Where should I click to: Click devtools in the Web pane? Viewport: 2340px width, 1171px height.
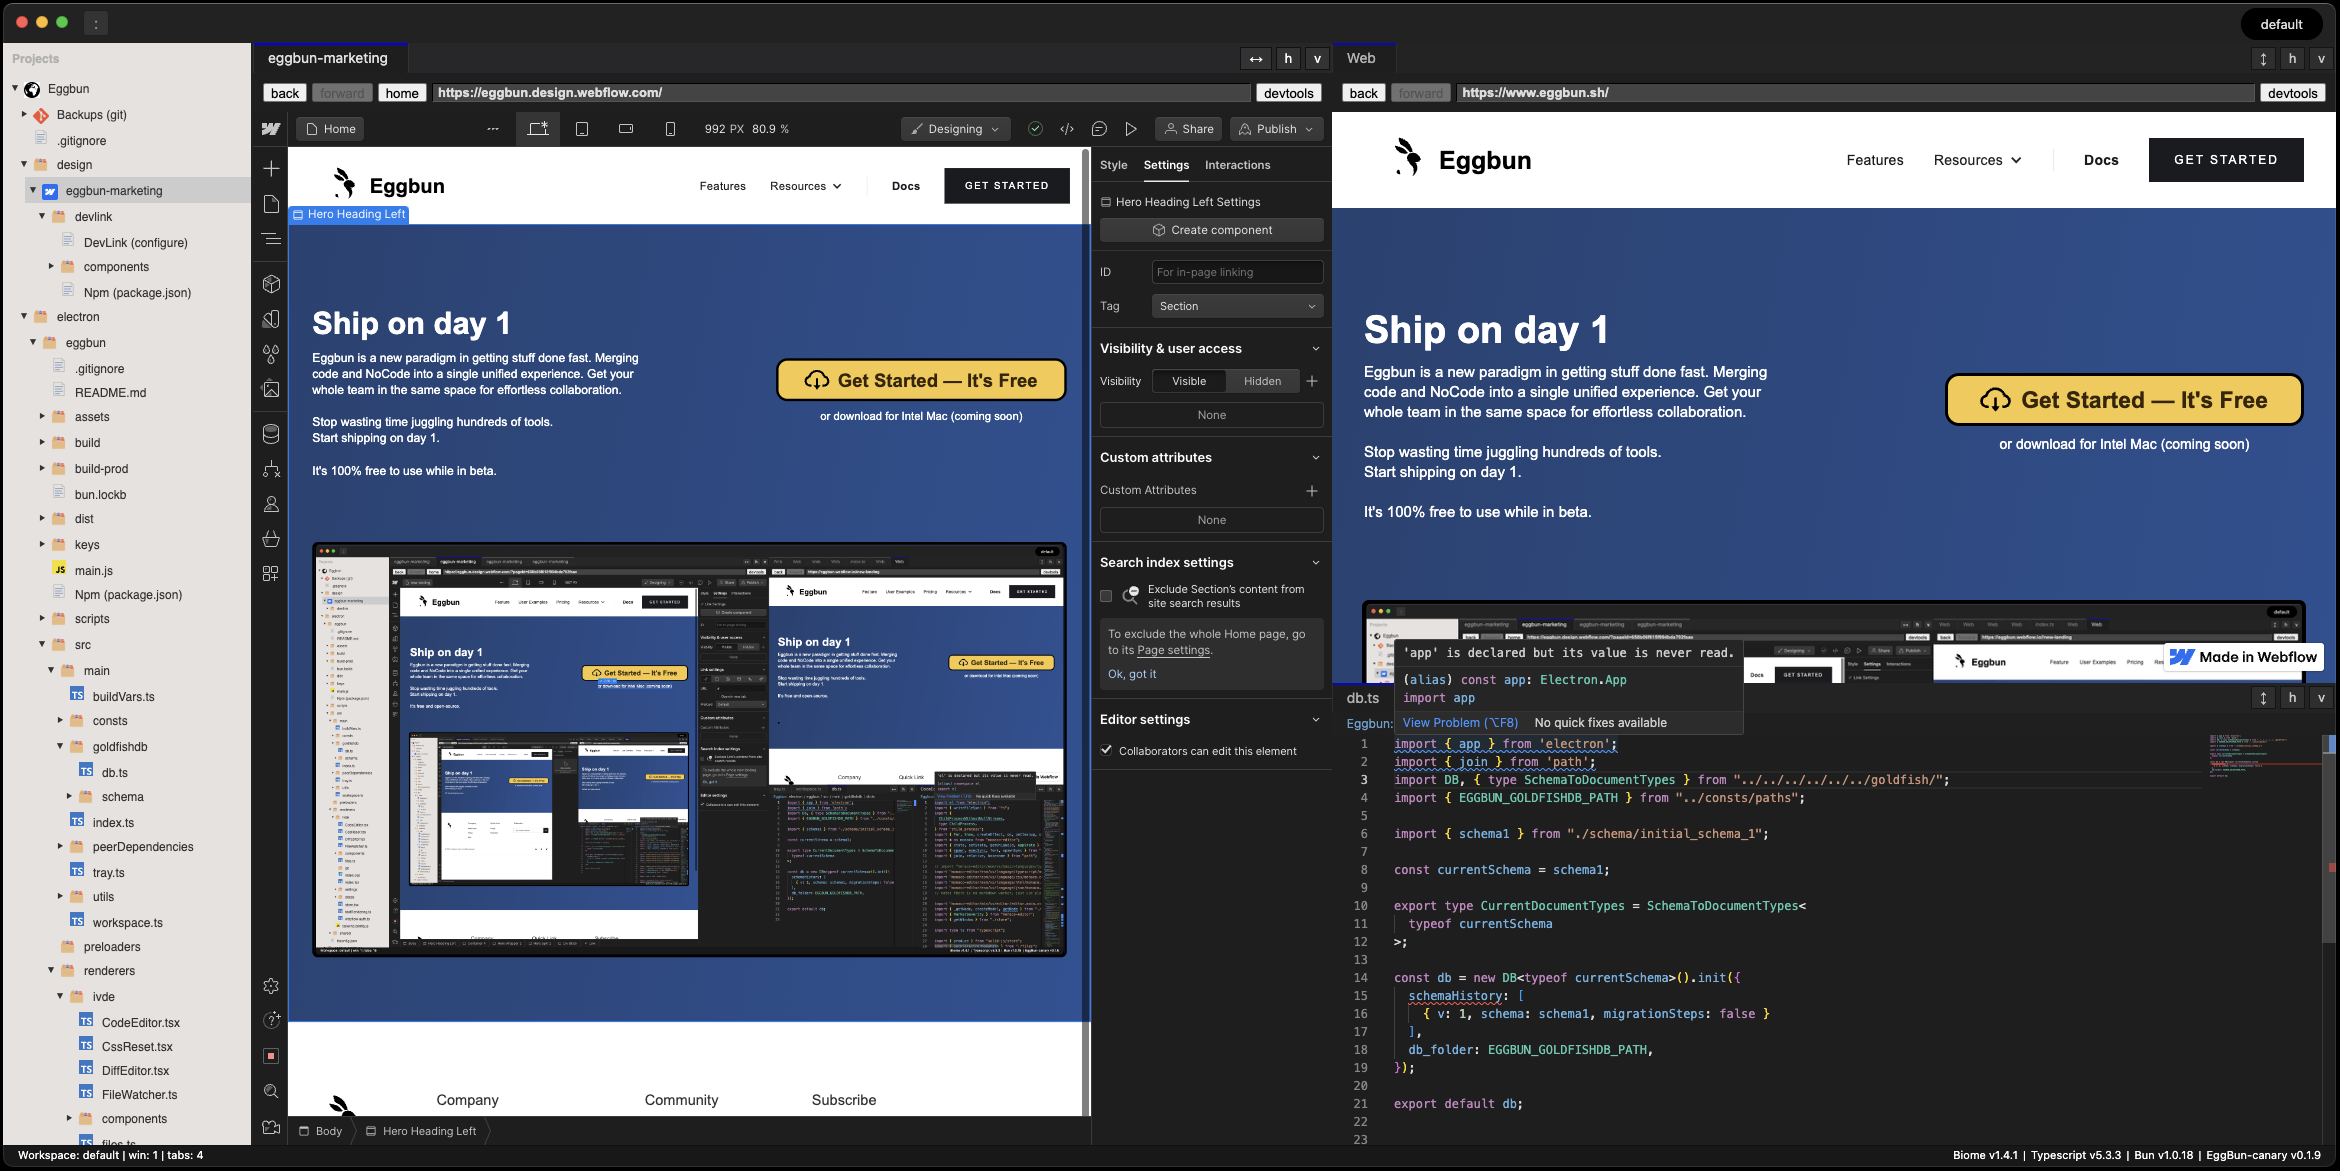2292,93
